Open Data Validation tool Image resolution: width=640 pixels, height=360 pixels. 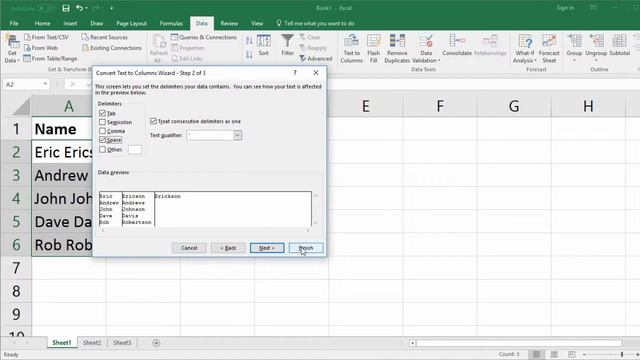426,49
